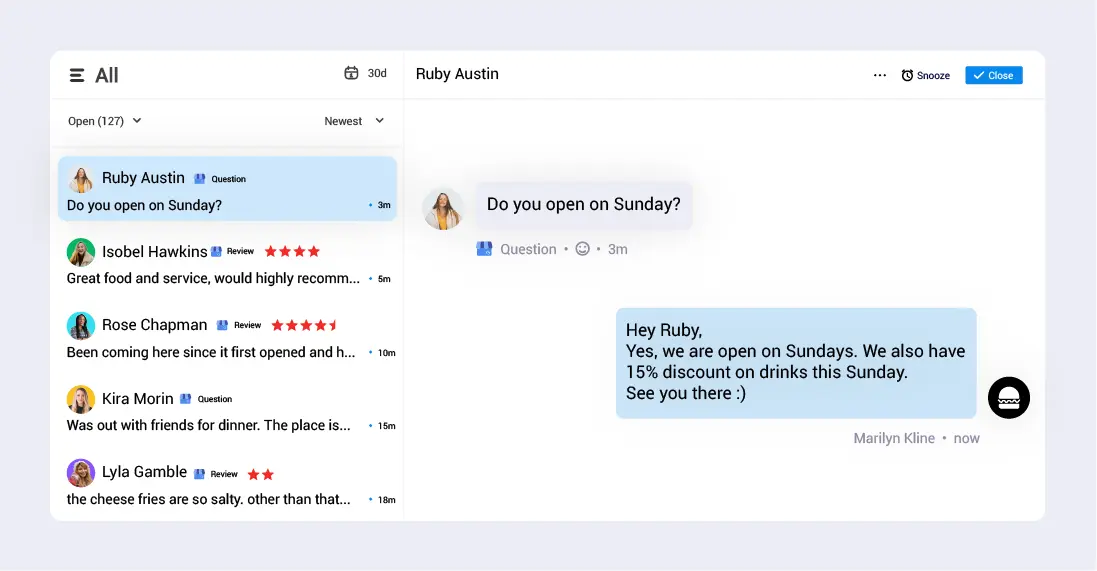
Task: Open the Newest sort dropdown
Action: [x=354, y=121]
